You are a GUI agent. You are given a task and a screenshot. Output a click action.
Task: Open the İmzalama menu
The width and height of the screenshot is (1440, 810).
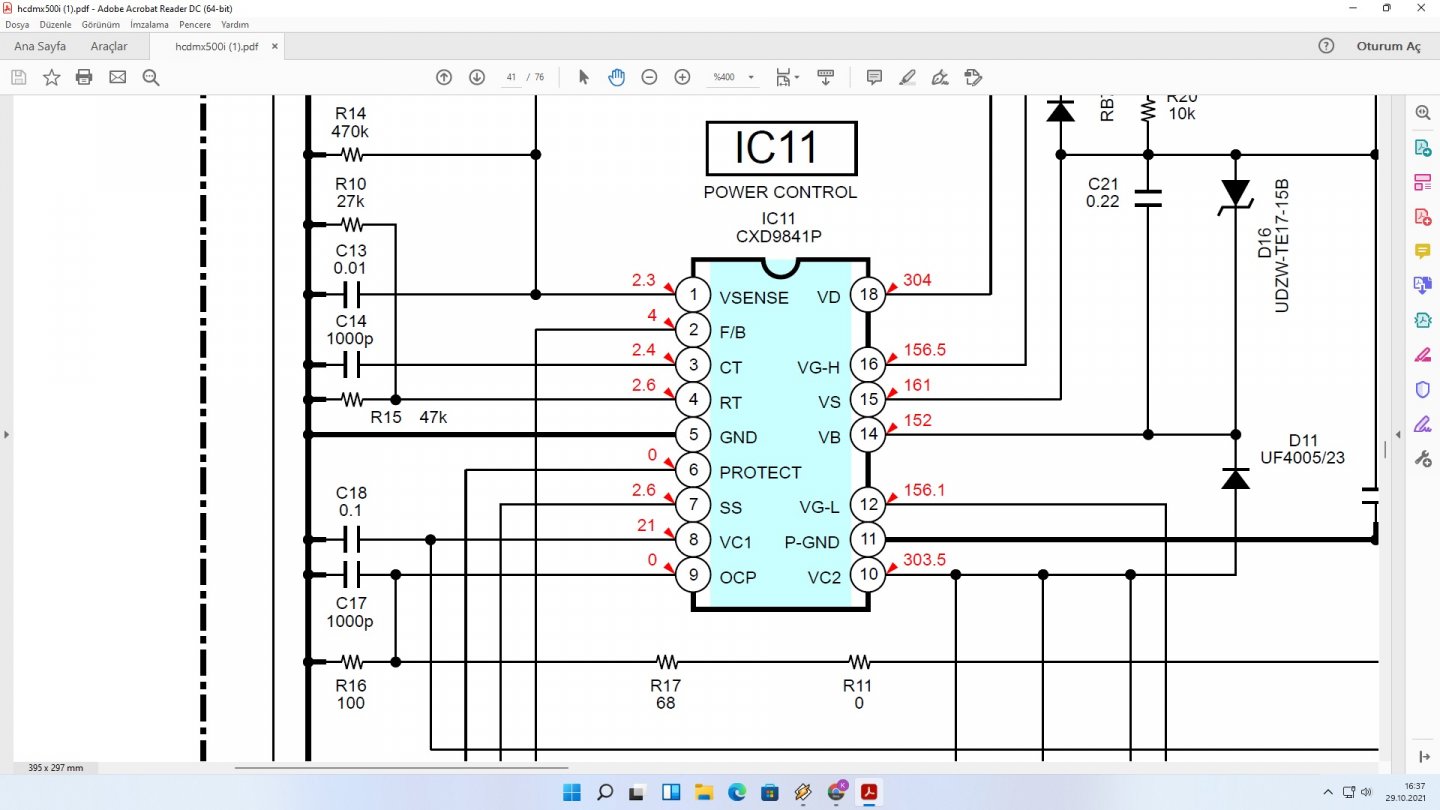149,24
